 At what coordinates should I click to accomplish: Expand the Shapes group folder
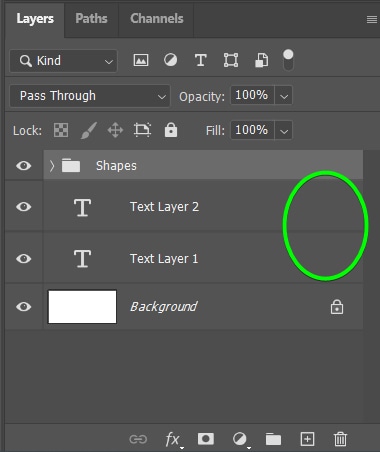click(x=52, y=166)
